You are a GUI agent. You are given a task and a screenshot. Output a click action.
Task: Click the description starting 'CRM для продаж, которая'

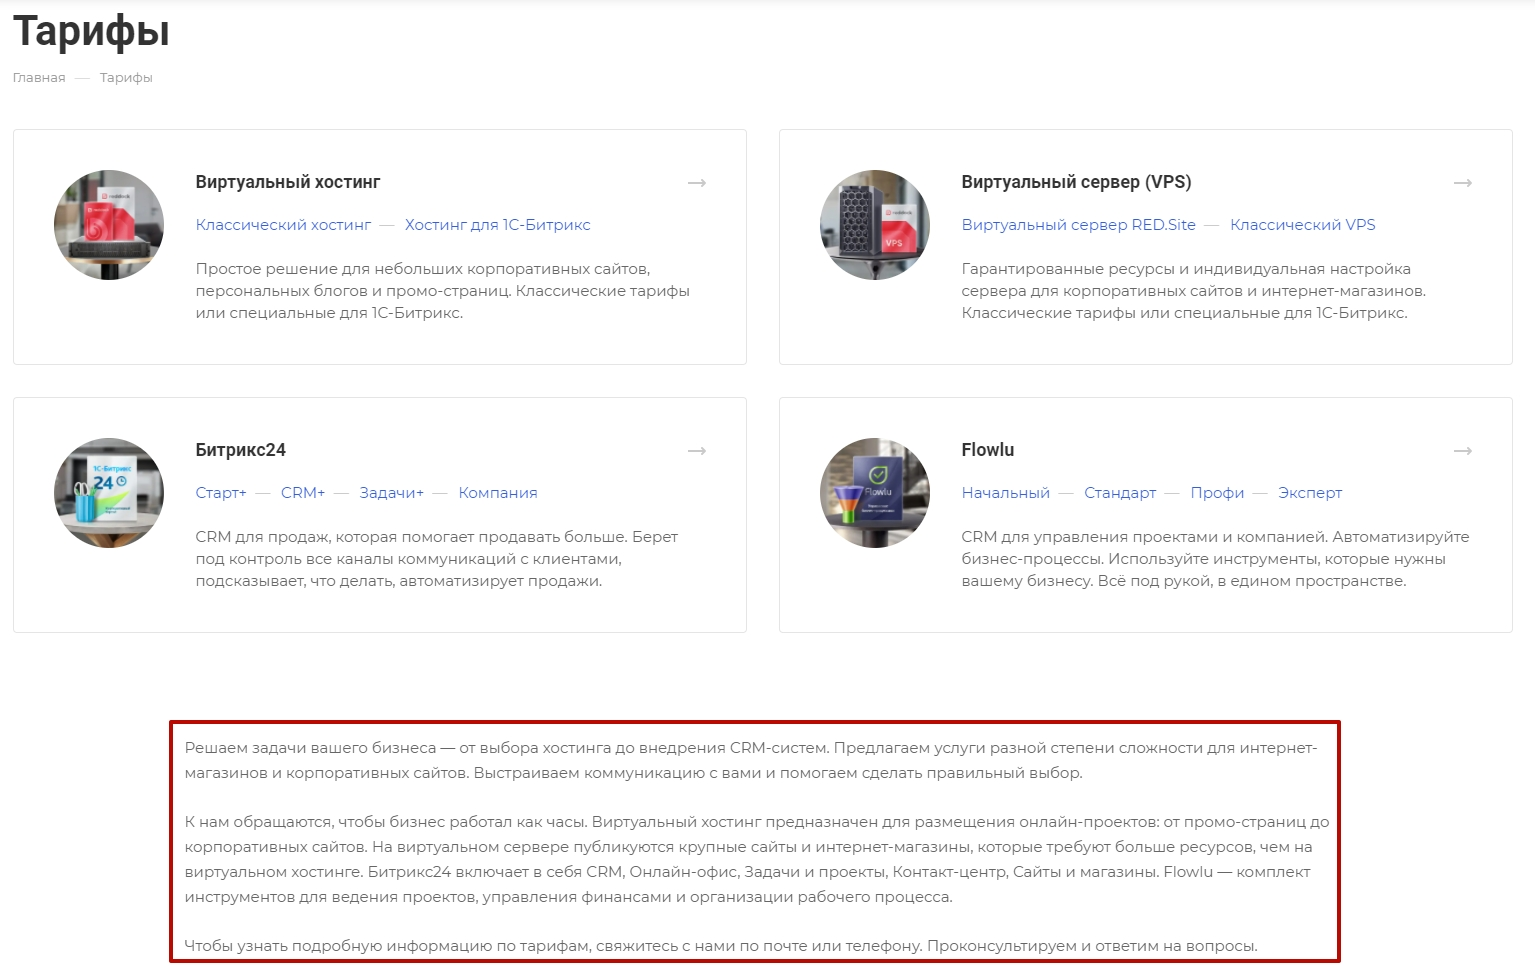tap(437, 559)
